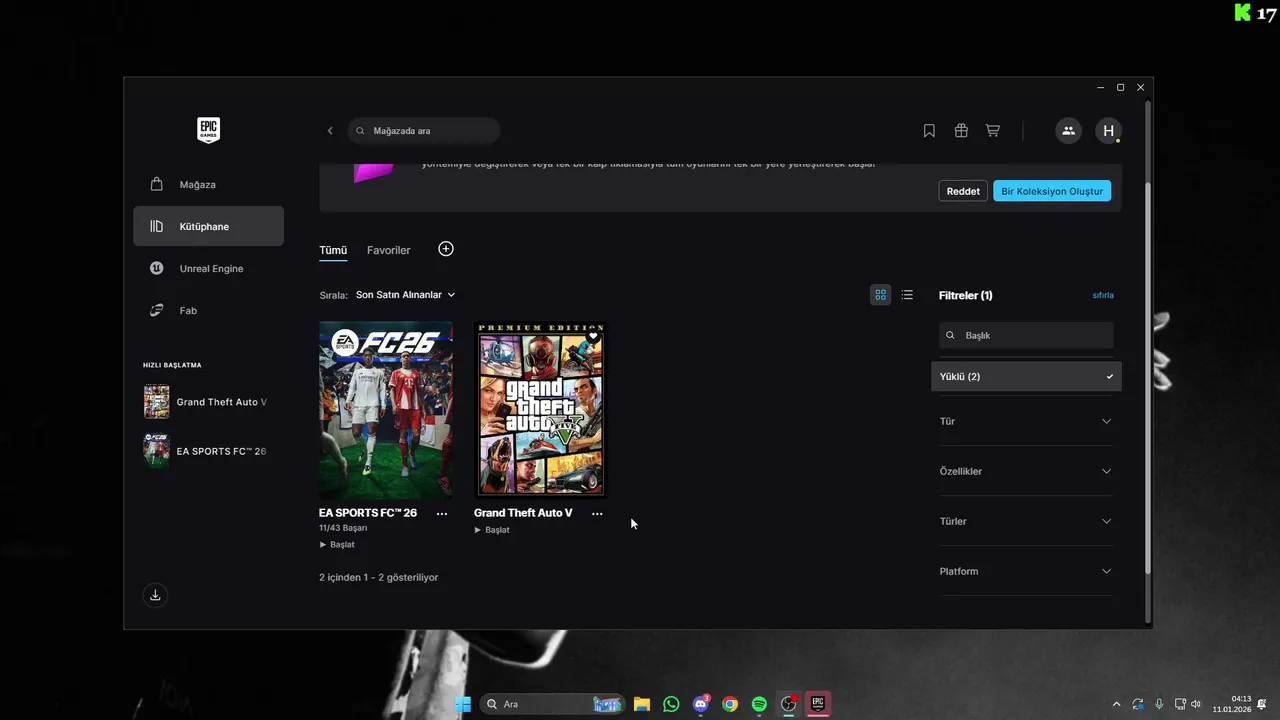Open Discord from the taskbar

point(701,704)
